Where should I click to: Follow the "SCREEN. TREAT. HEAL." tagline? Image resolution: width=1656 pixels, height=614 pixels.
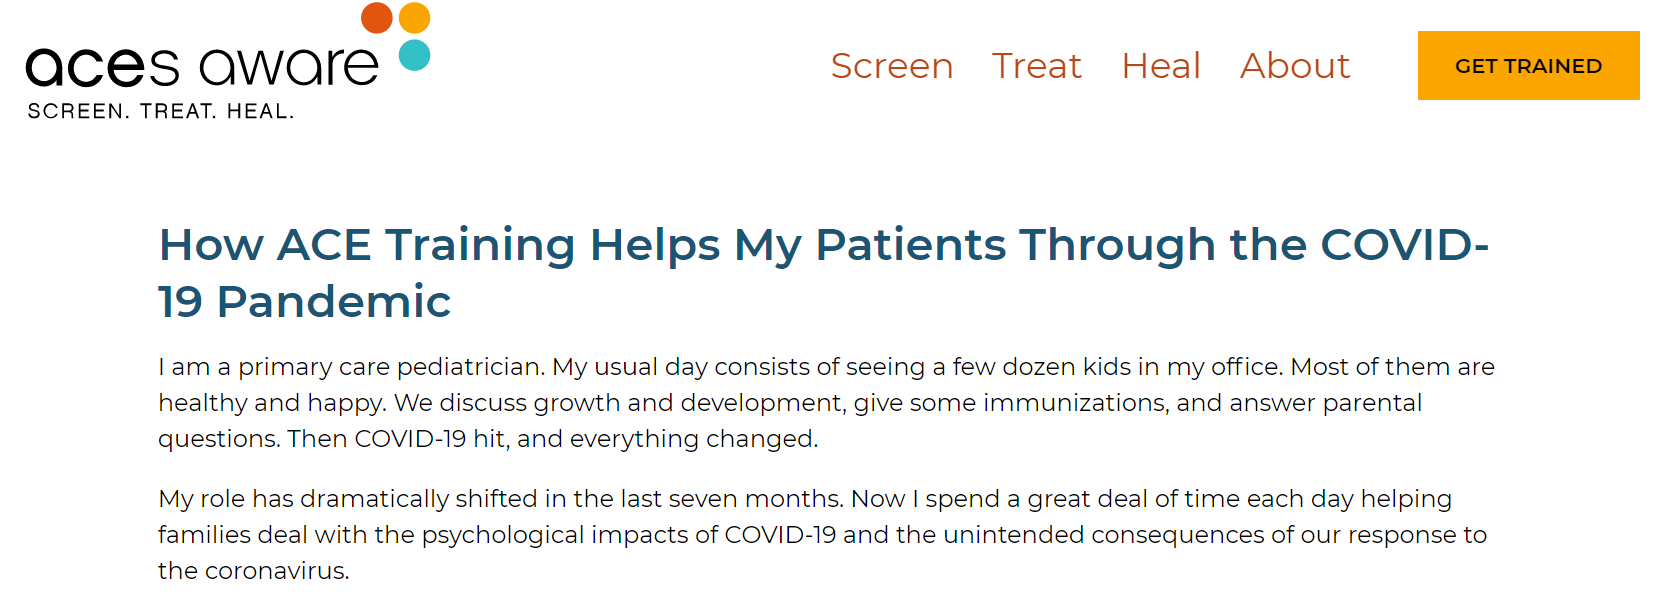pos(160,110)
